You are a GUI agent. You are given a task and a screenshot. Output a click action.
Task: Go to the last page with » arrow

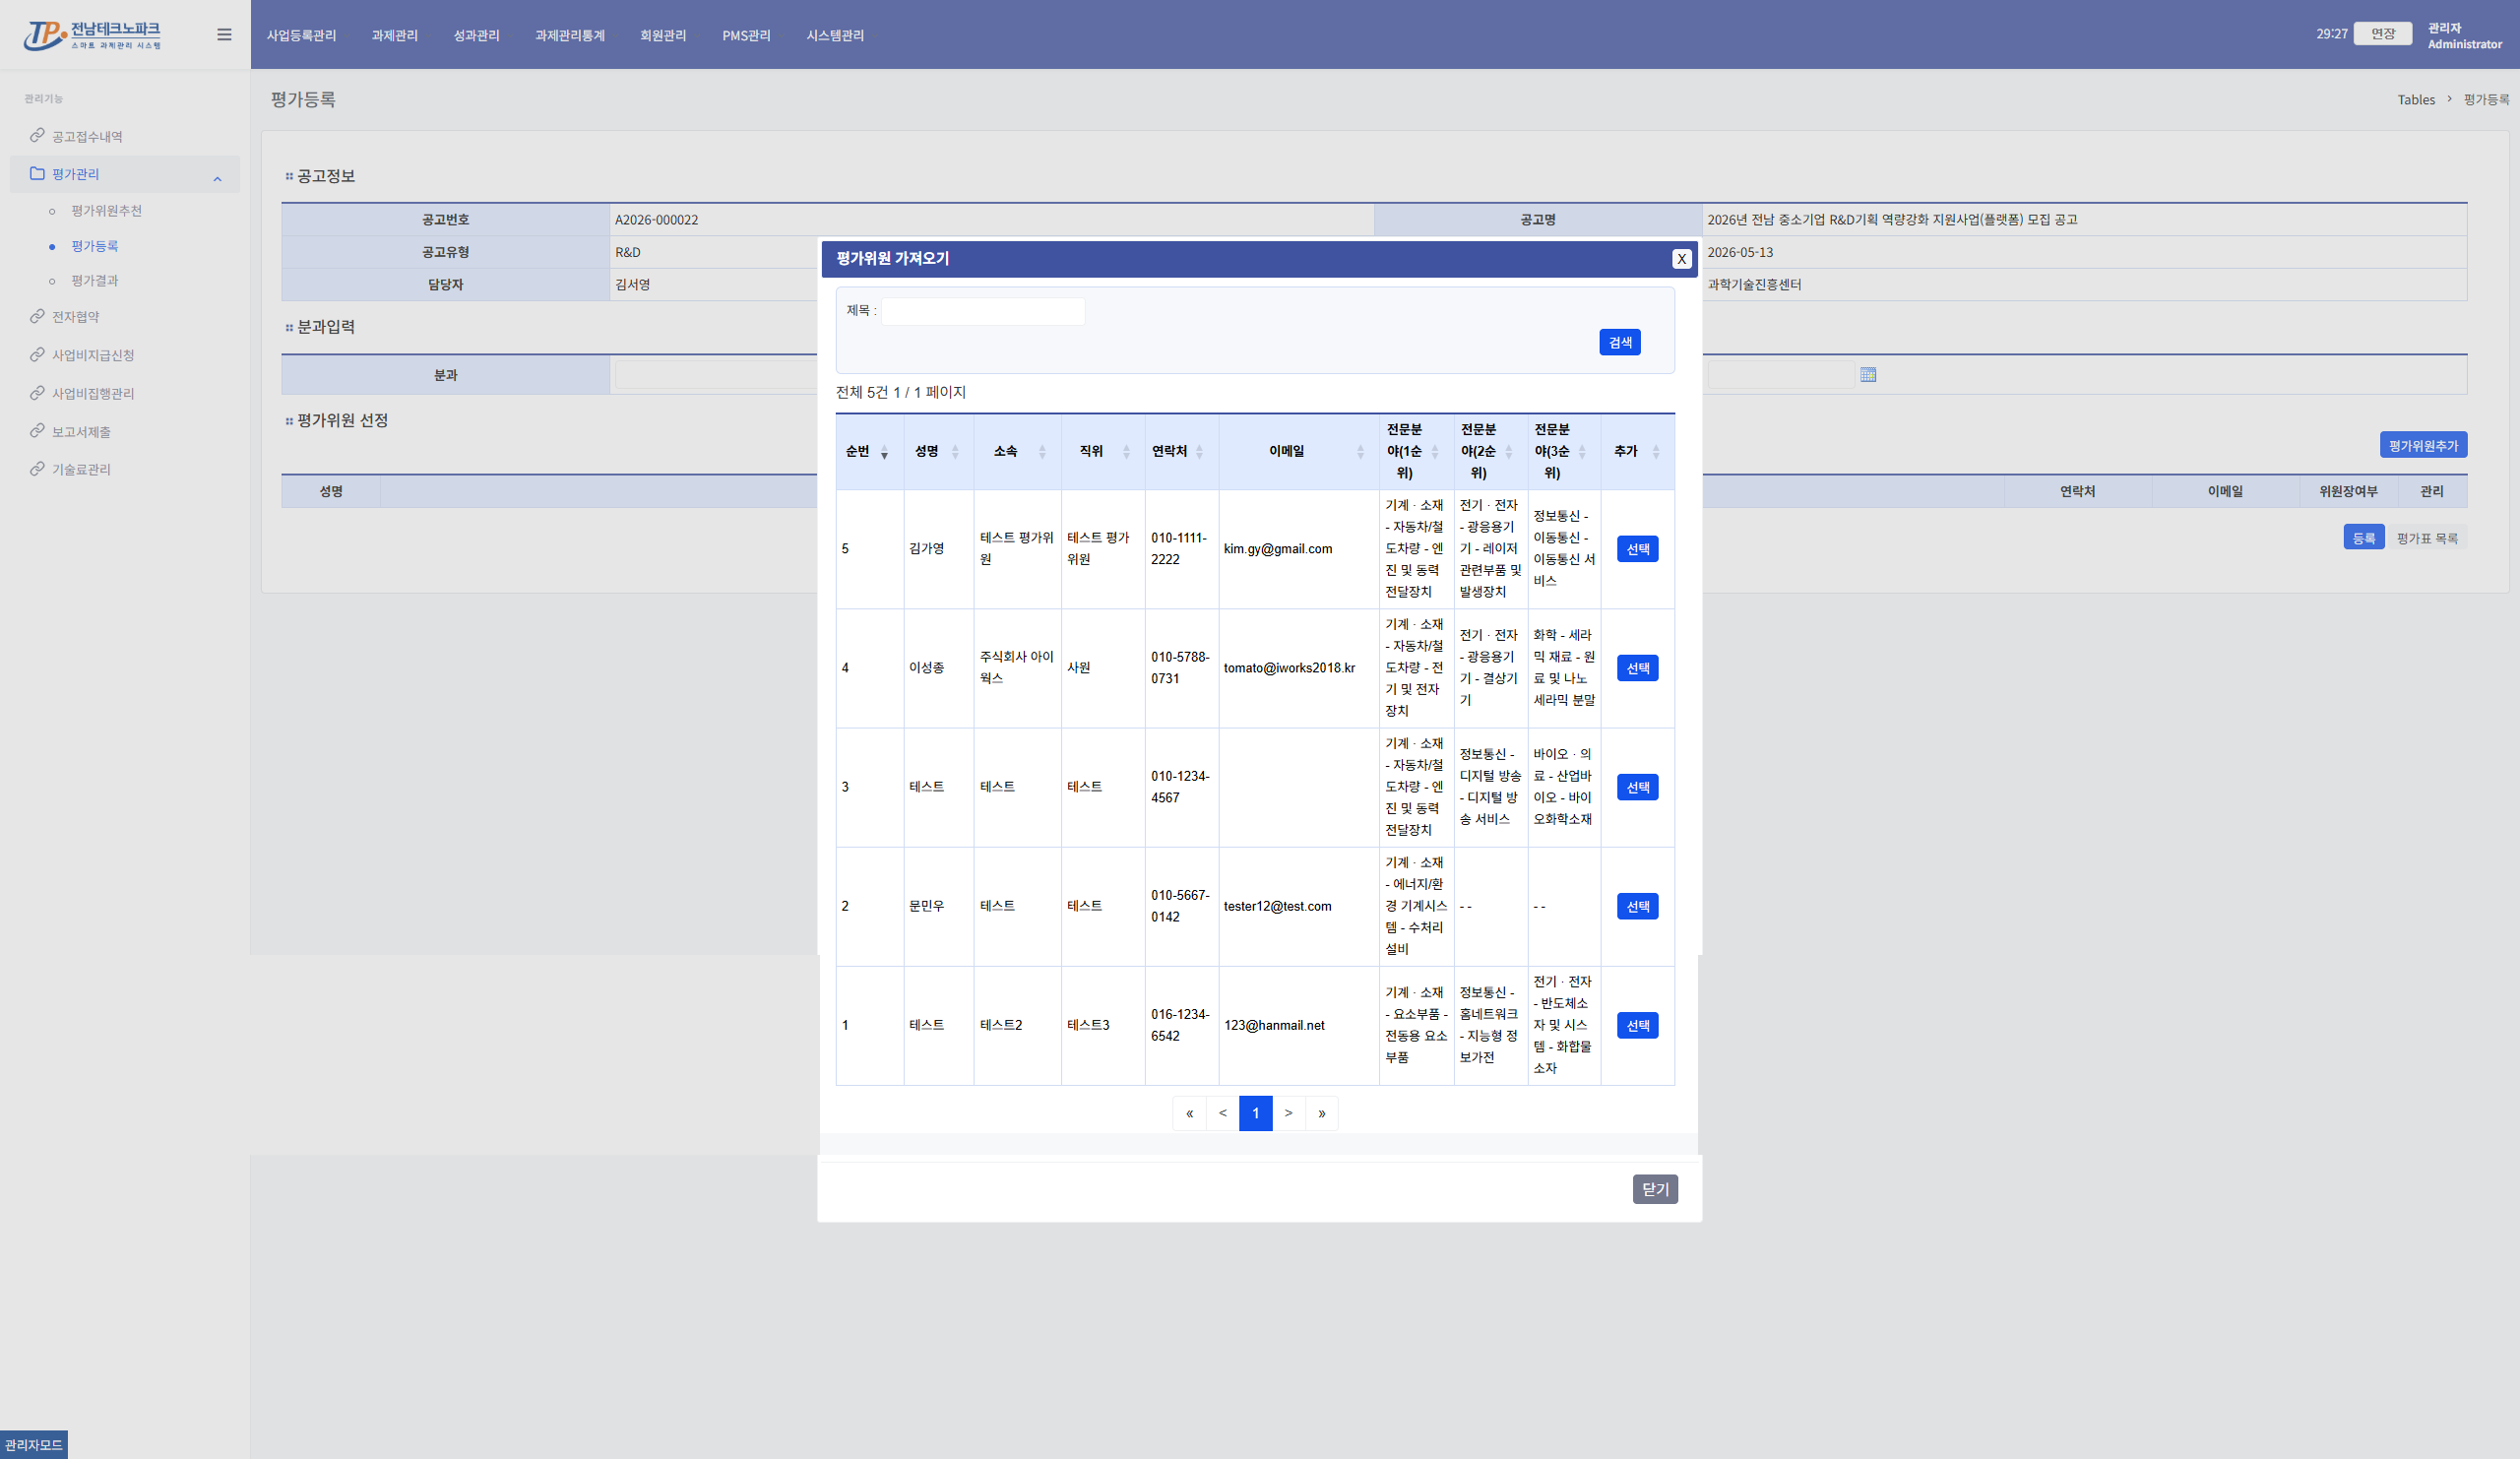click(1321, 1113)
